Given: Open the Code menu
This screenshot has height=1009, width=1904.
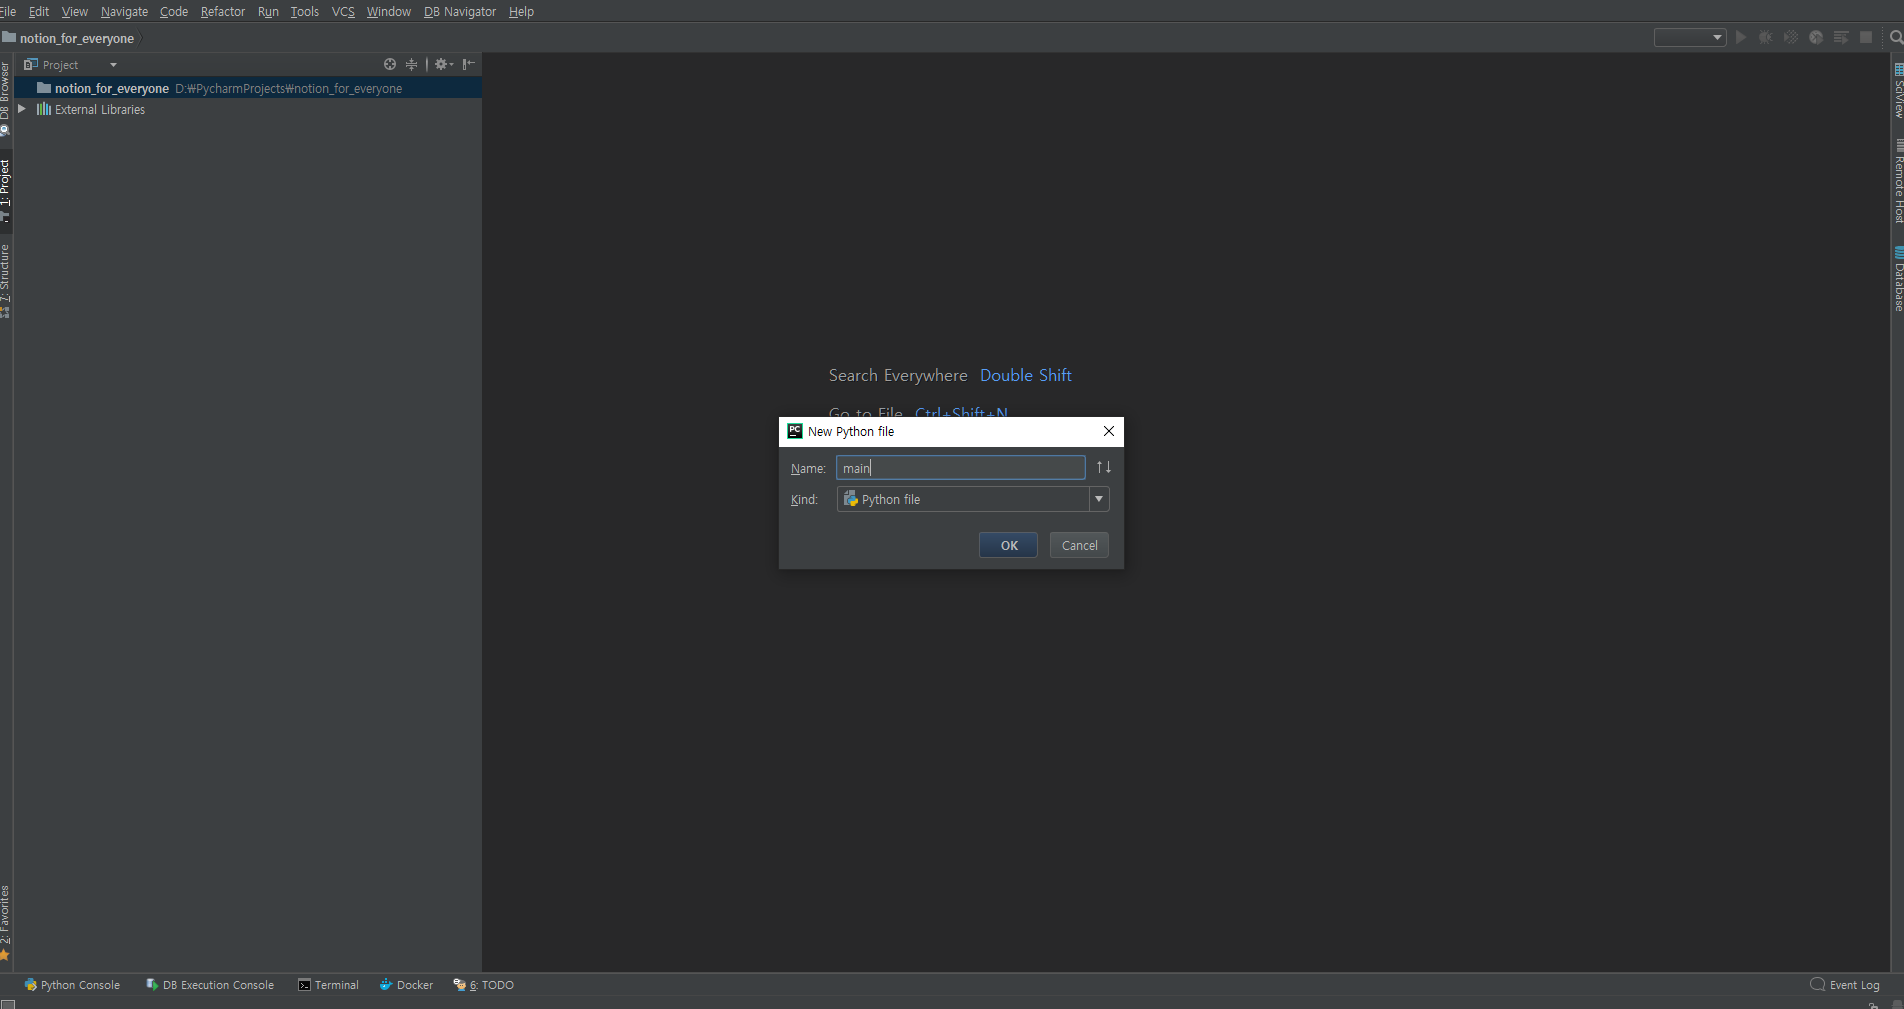Looking at the screenshot, I should tap(174, 11).
